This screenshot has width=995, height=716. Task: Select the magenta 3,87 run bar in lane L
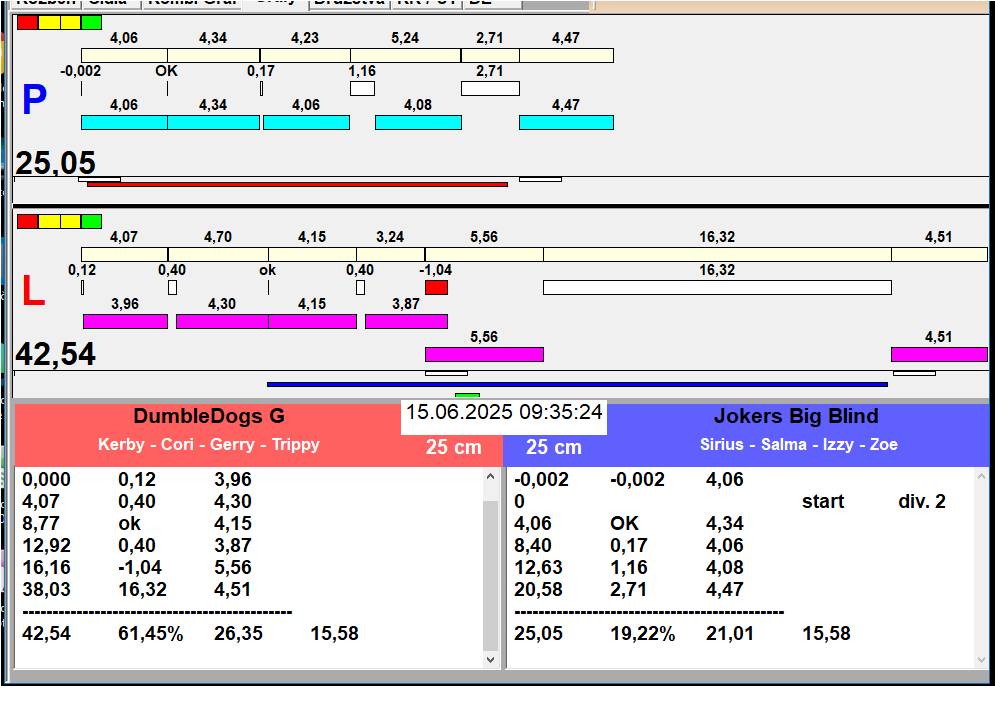pyautogui.click(x=406, y=321)
